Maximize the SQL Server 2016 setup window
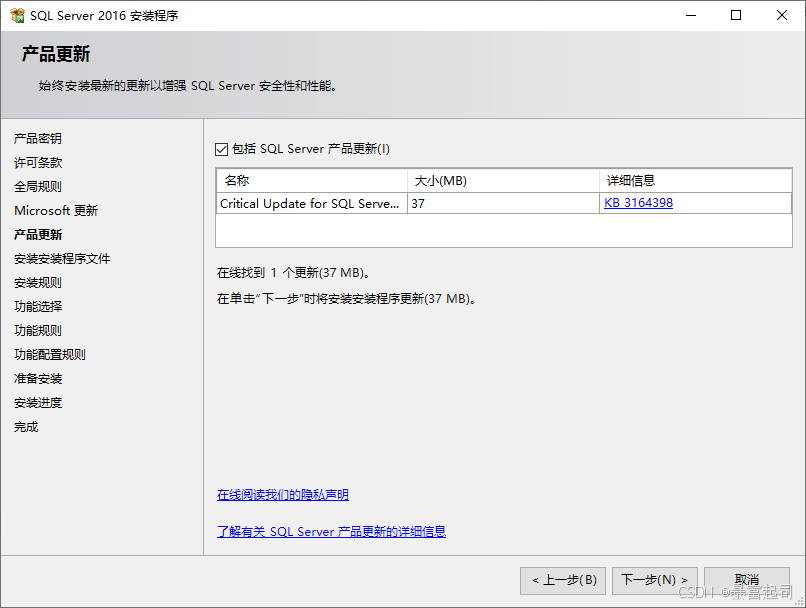The width and height of the screenshot is (806, 608). tap(736, 15)
